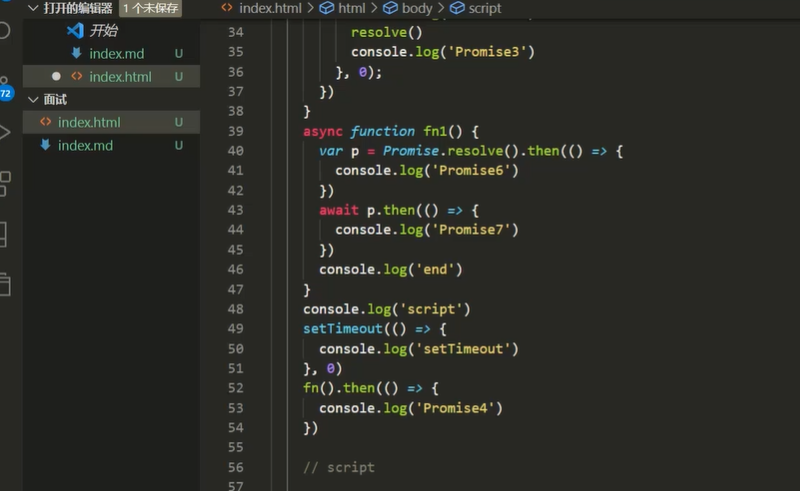800x491 pixels.
Task: Click script breadcrumb segment
Action: click(x=485, y=8)
